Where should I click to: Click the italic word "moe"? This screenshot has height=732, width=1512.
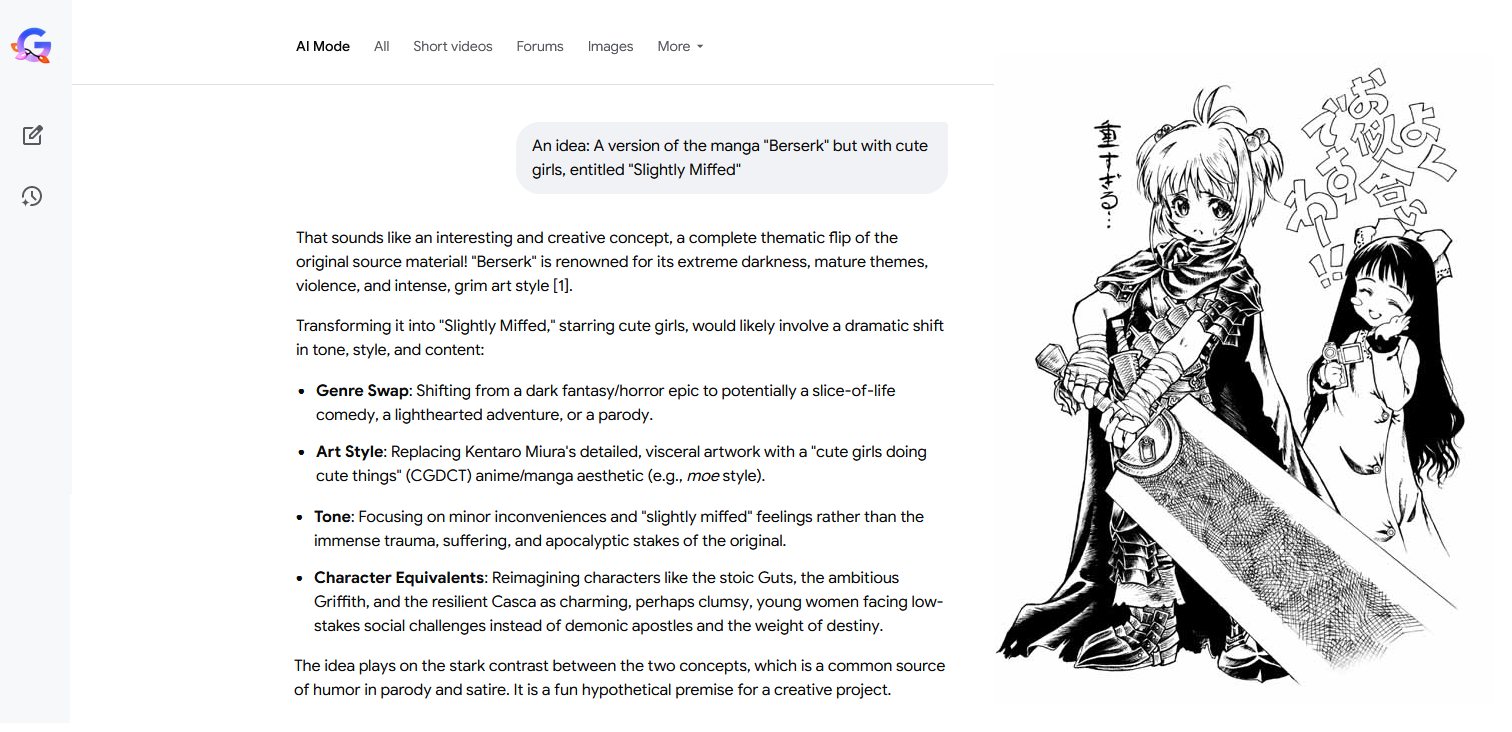703,476
